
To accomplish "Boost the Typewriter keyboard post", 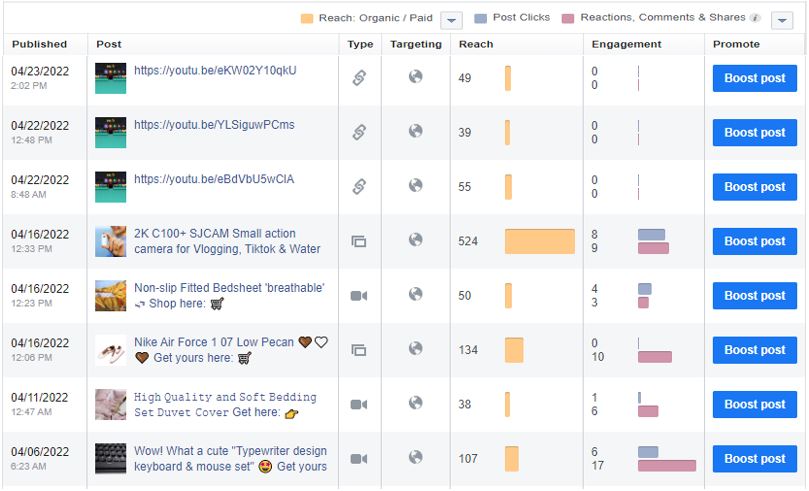I will (x=755, y=459).
